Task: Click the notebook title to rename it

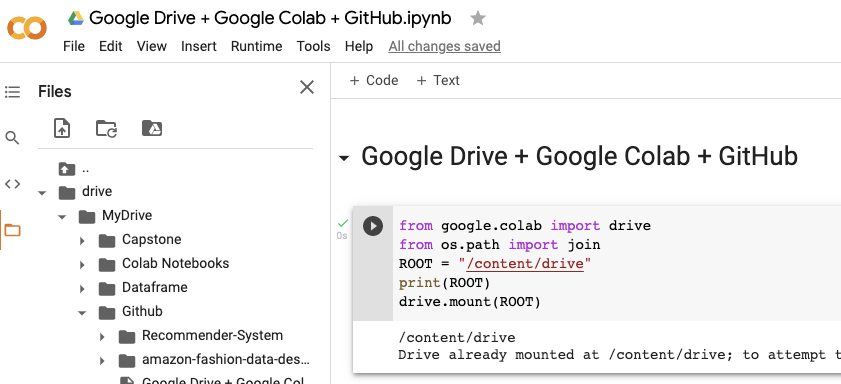Action: point(270,18)
